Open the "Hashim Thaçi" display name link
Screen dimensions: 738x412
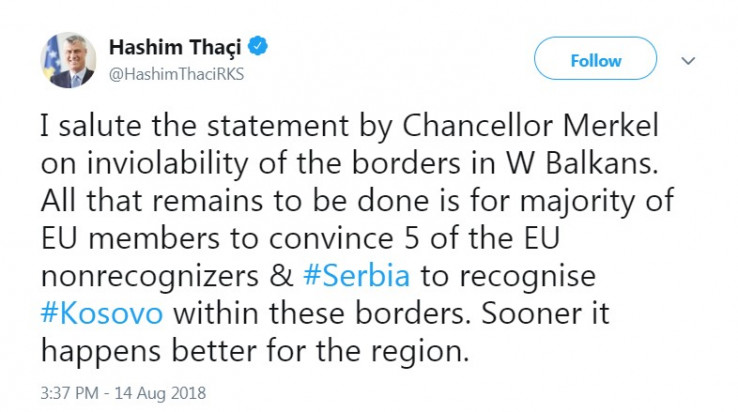point(177,47)
